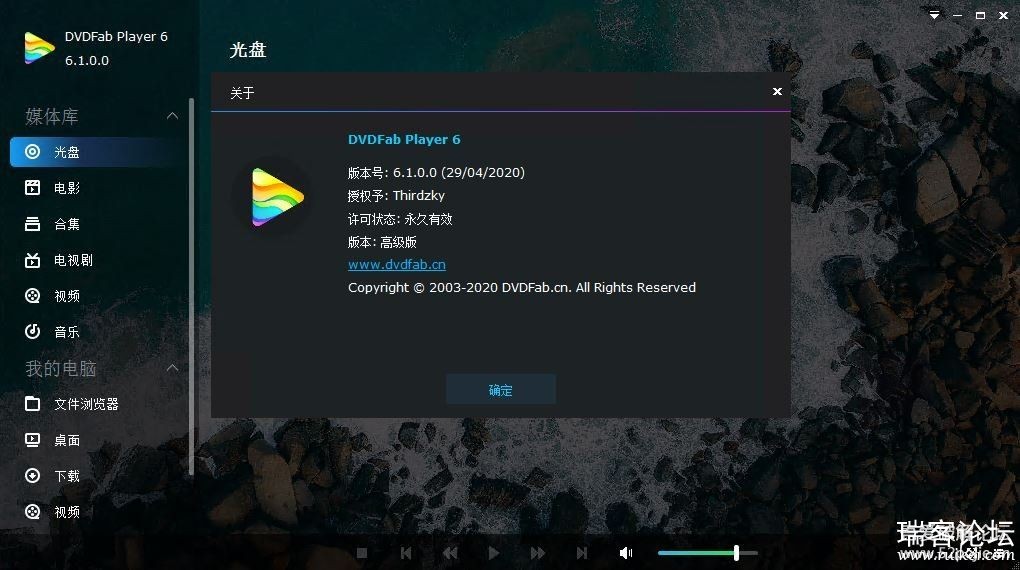Click the 授权予: Thirdzky line

(396, 196)
